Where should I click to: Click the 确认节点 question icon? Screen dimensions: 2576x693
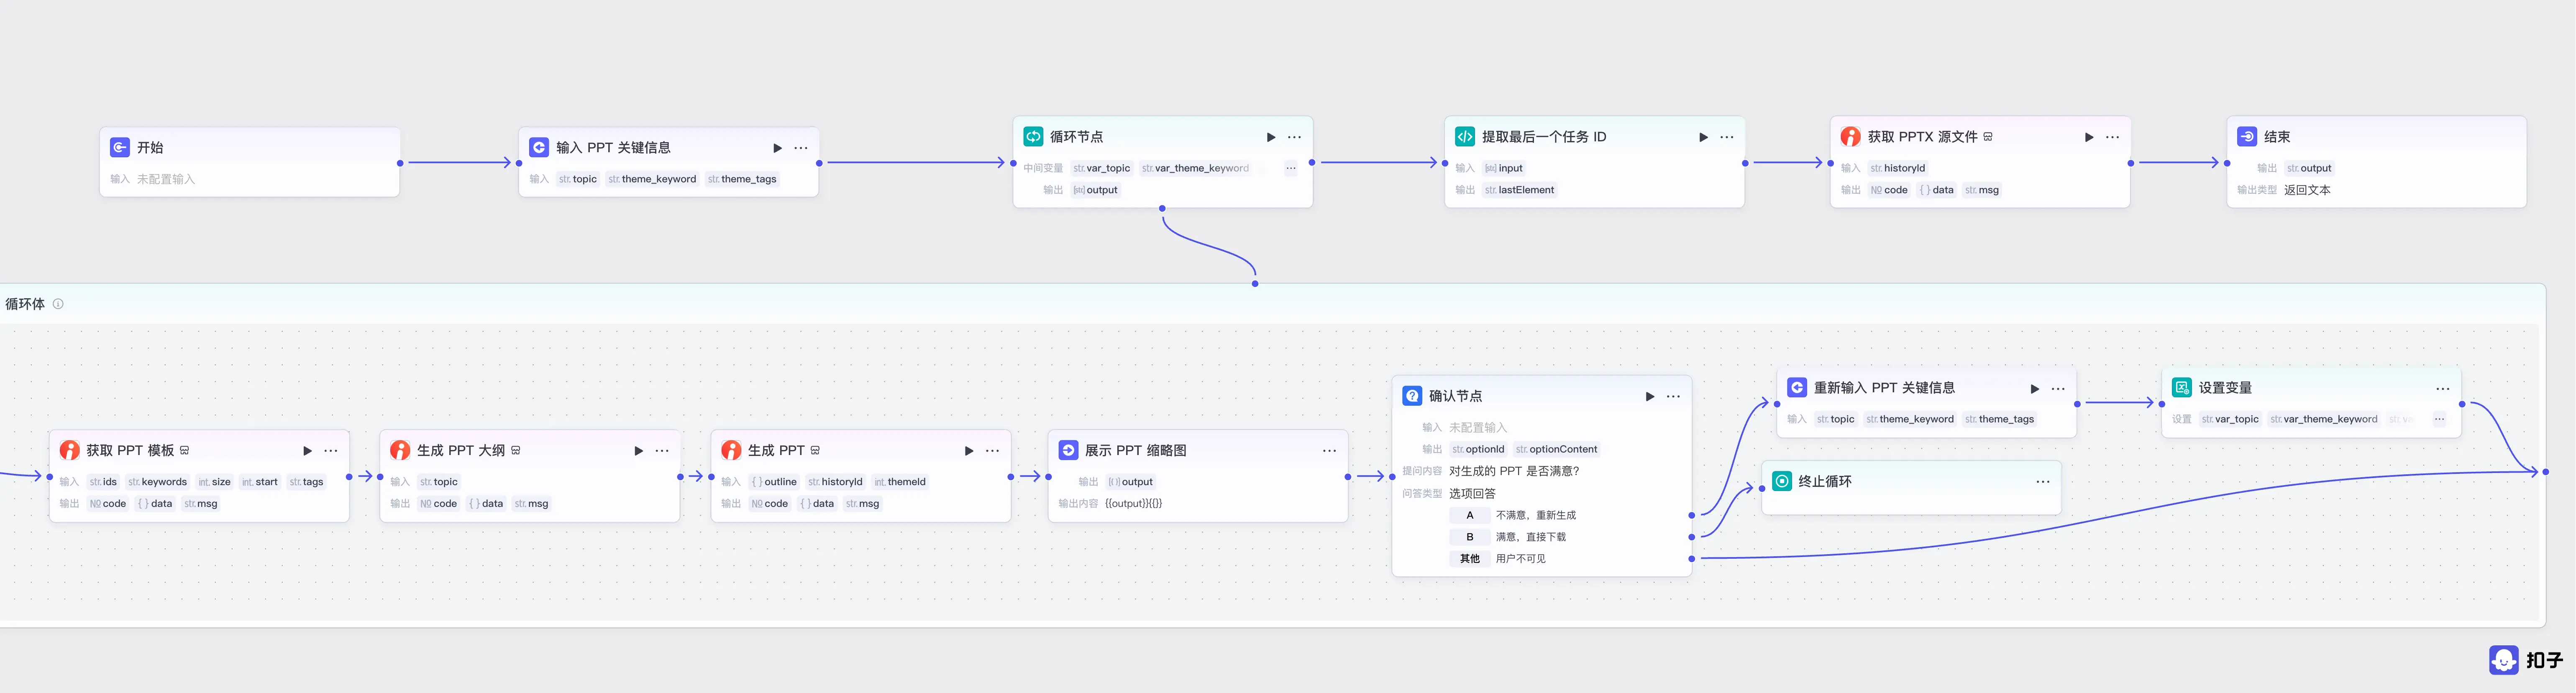tap(1412, 396)
